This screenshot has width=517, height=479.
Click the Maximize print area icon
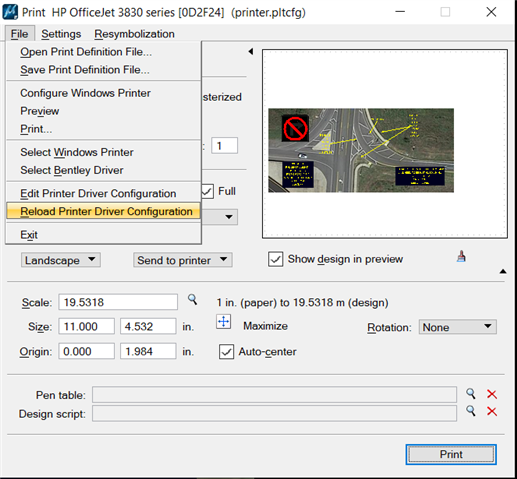click(223, 322)
